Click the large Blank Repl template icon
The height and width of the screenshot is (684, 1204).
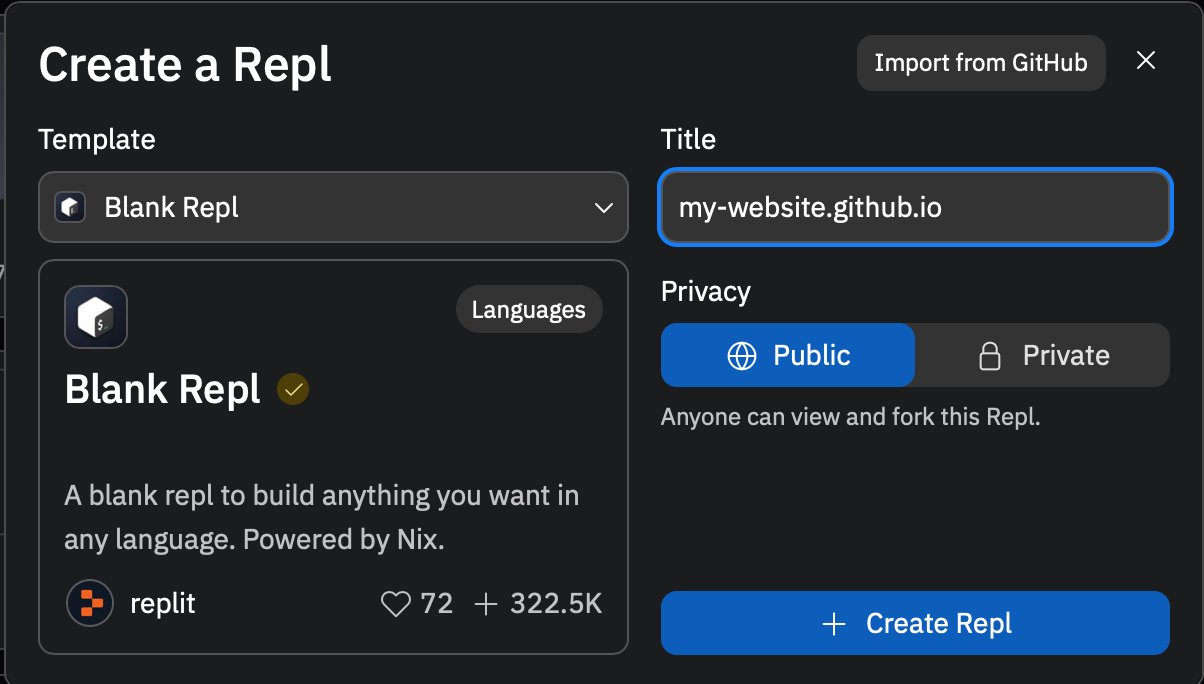(96, 317)
